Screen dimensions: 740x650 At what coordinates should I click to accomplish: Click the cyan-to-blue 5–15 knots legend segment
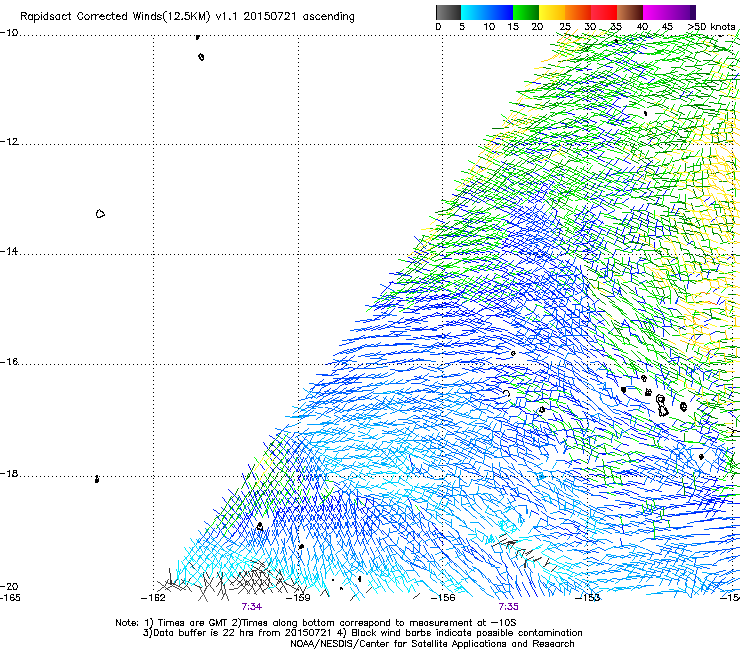click(x=487, y=12)
